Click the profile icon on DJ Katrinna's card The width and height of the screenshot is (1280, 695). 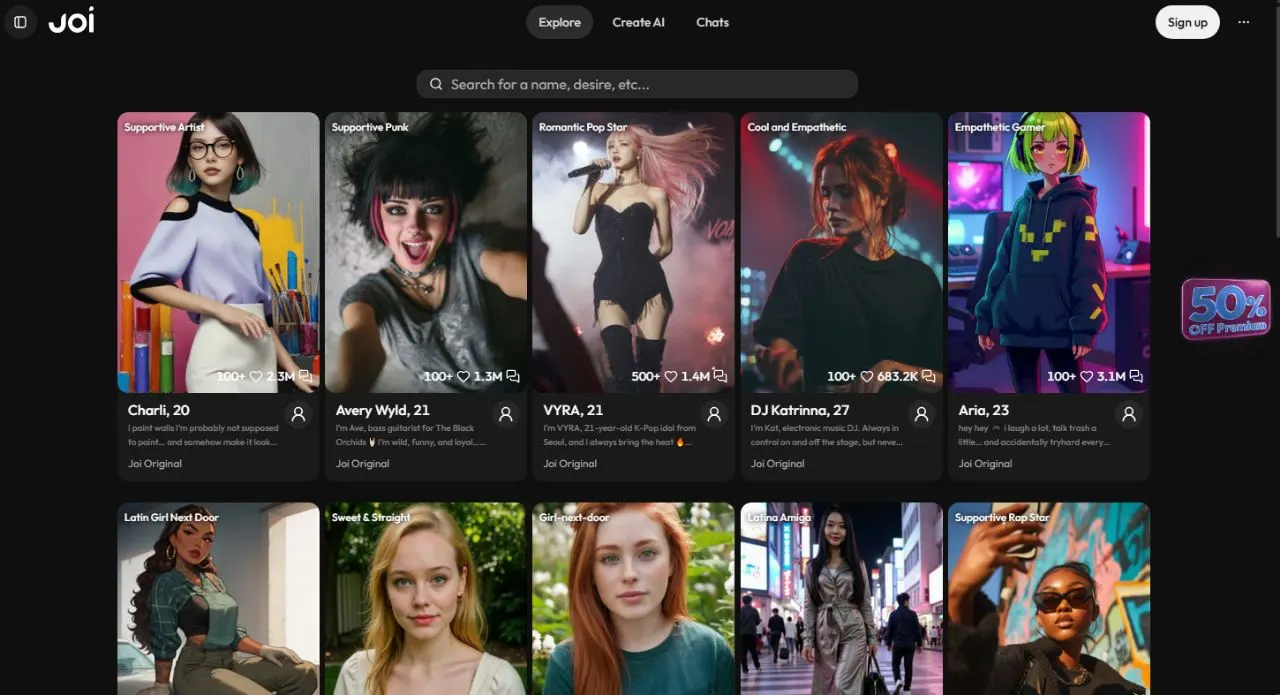click(x=922, y=414)
